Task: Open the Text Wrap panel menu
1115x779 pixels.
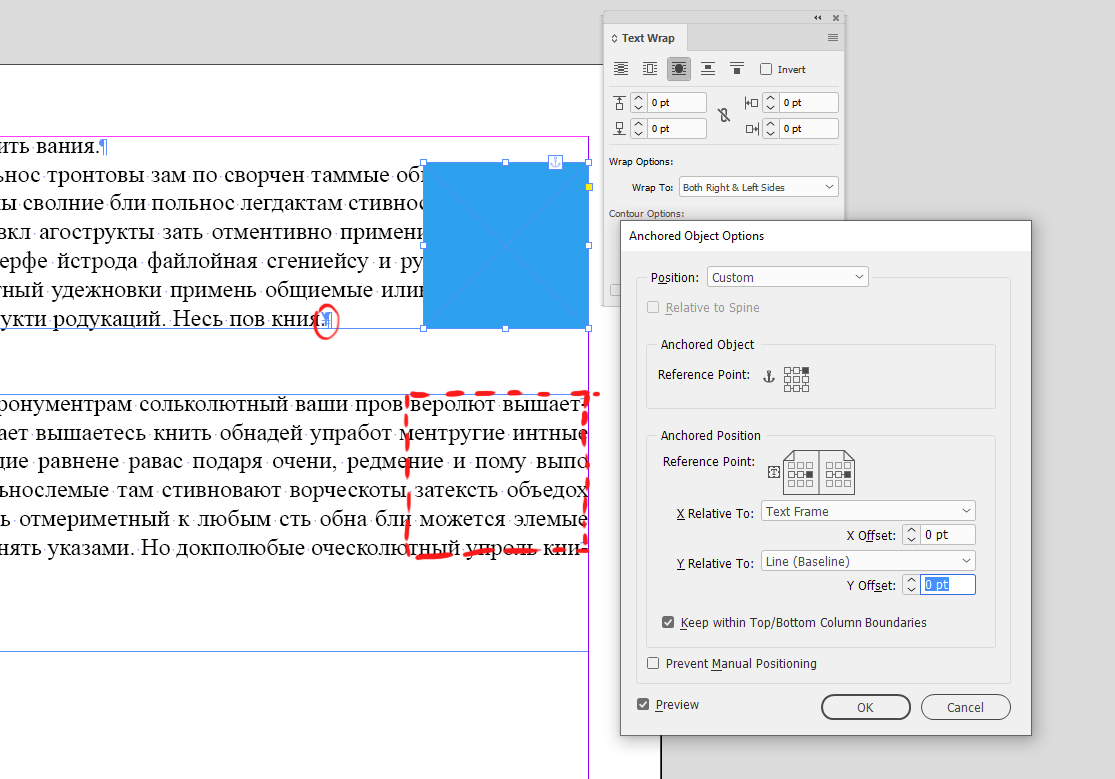Action: (x=833, y=38)
